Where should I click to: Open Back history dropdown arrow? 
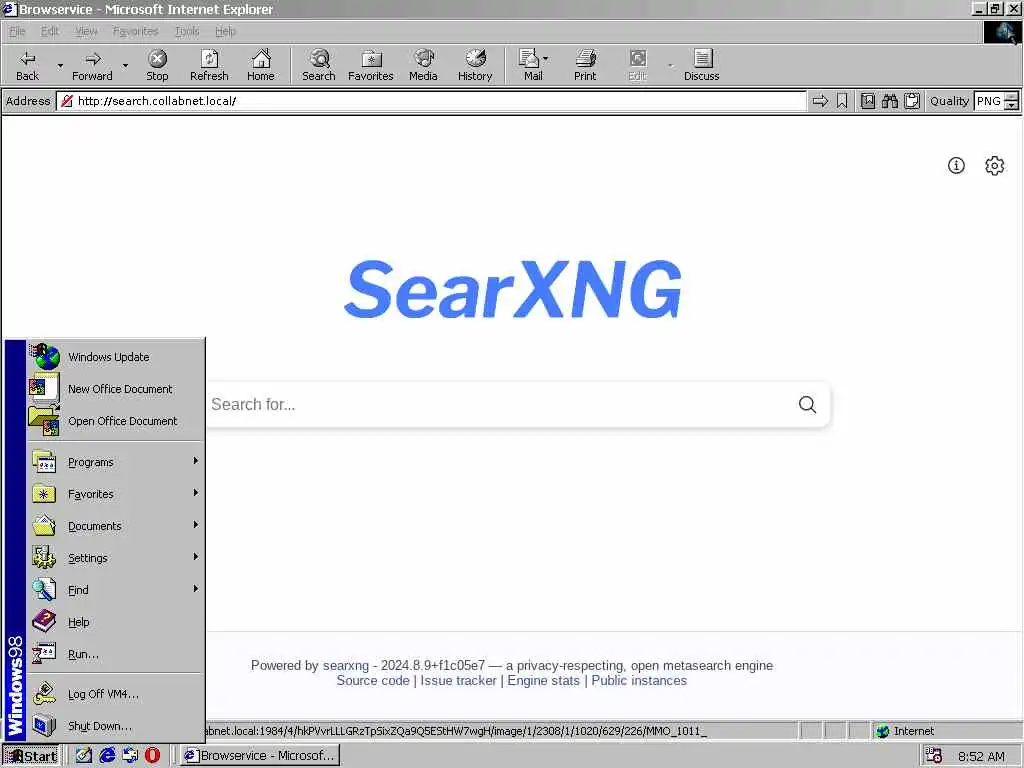[60, 65]
